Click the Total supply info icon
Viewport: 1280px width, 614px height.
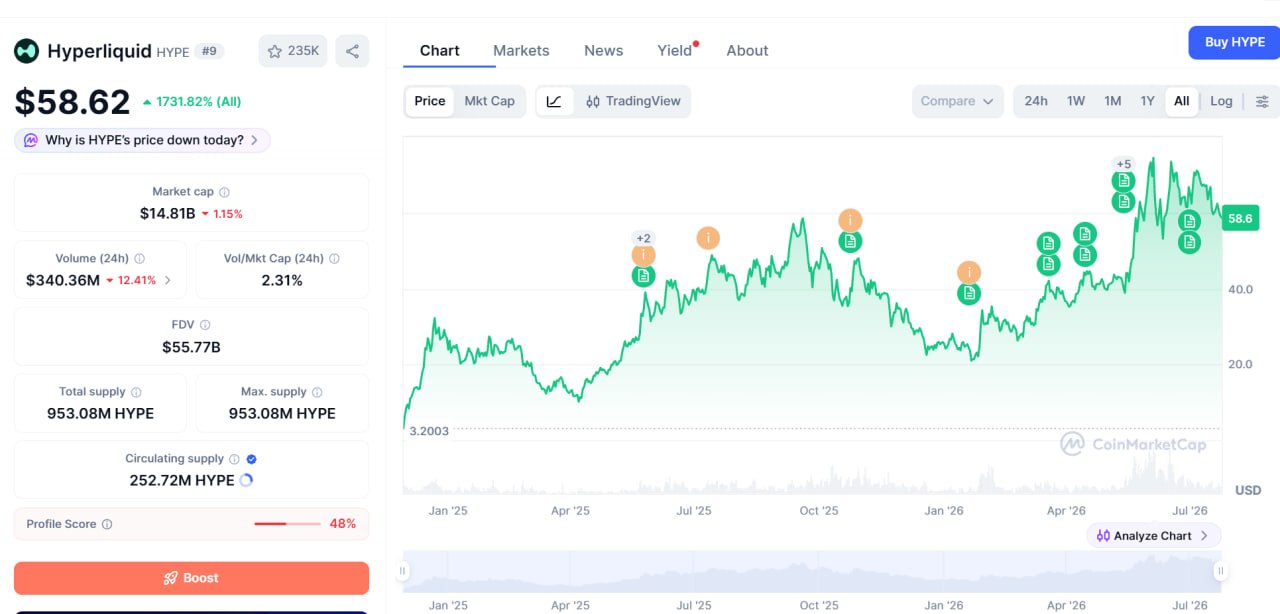pyautogui.click(x=136, y=392)
